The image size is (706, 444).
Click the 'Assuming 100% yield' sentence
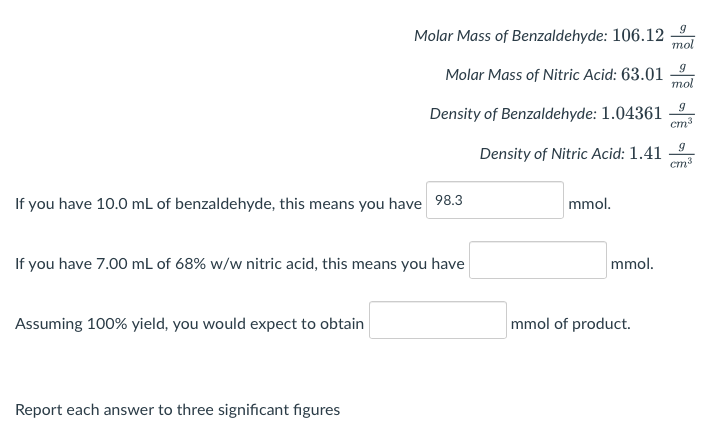pos(190,324)
